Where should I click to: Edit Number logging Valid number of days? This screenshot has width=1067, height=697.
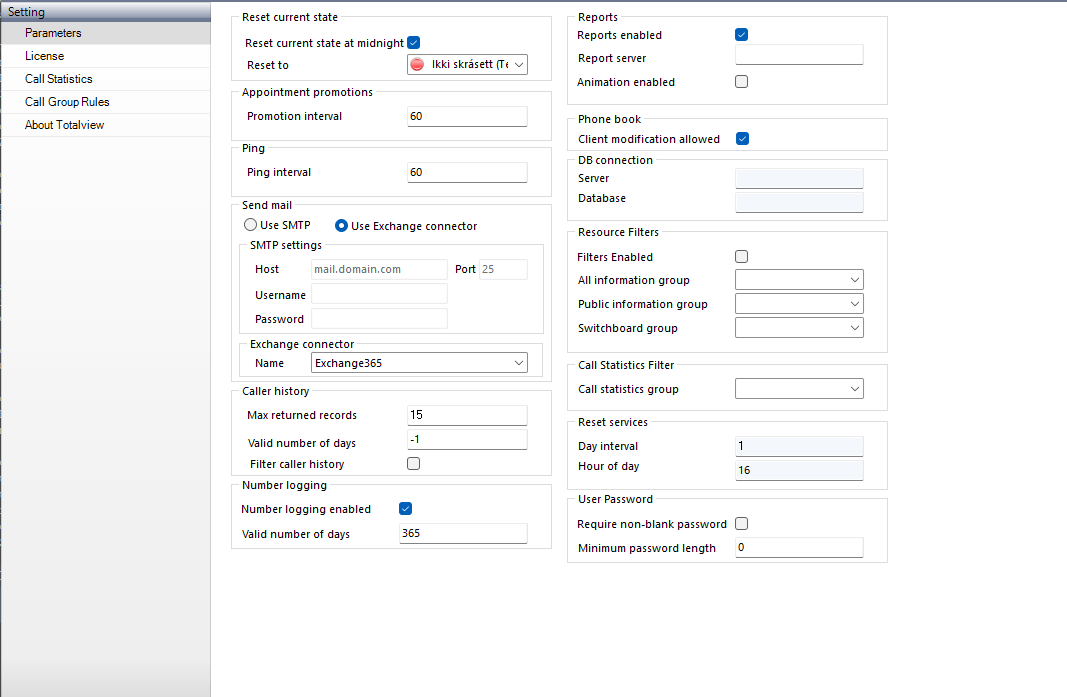[463, 533]
